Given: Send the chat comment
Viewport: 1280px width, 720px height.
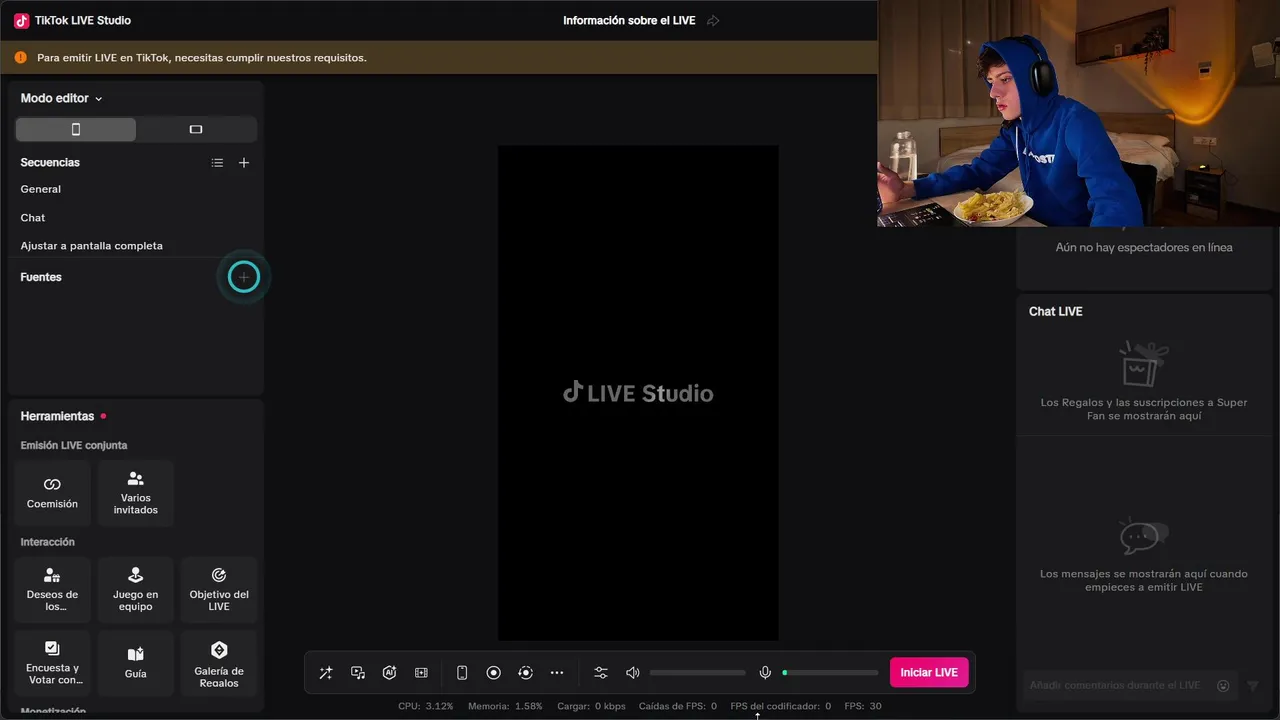Looking at the screenshot, I should click(x=1253, y=686).
